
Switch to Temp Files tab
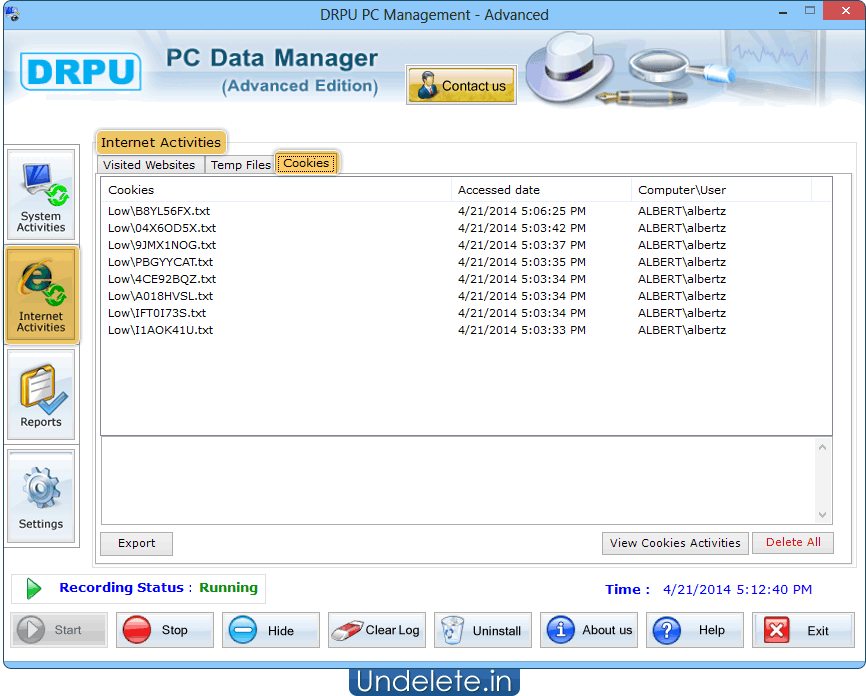tap(241, 165)
